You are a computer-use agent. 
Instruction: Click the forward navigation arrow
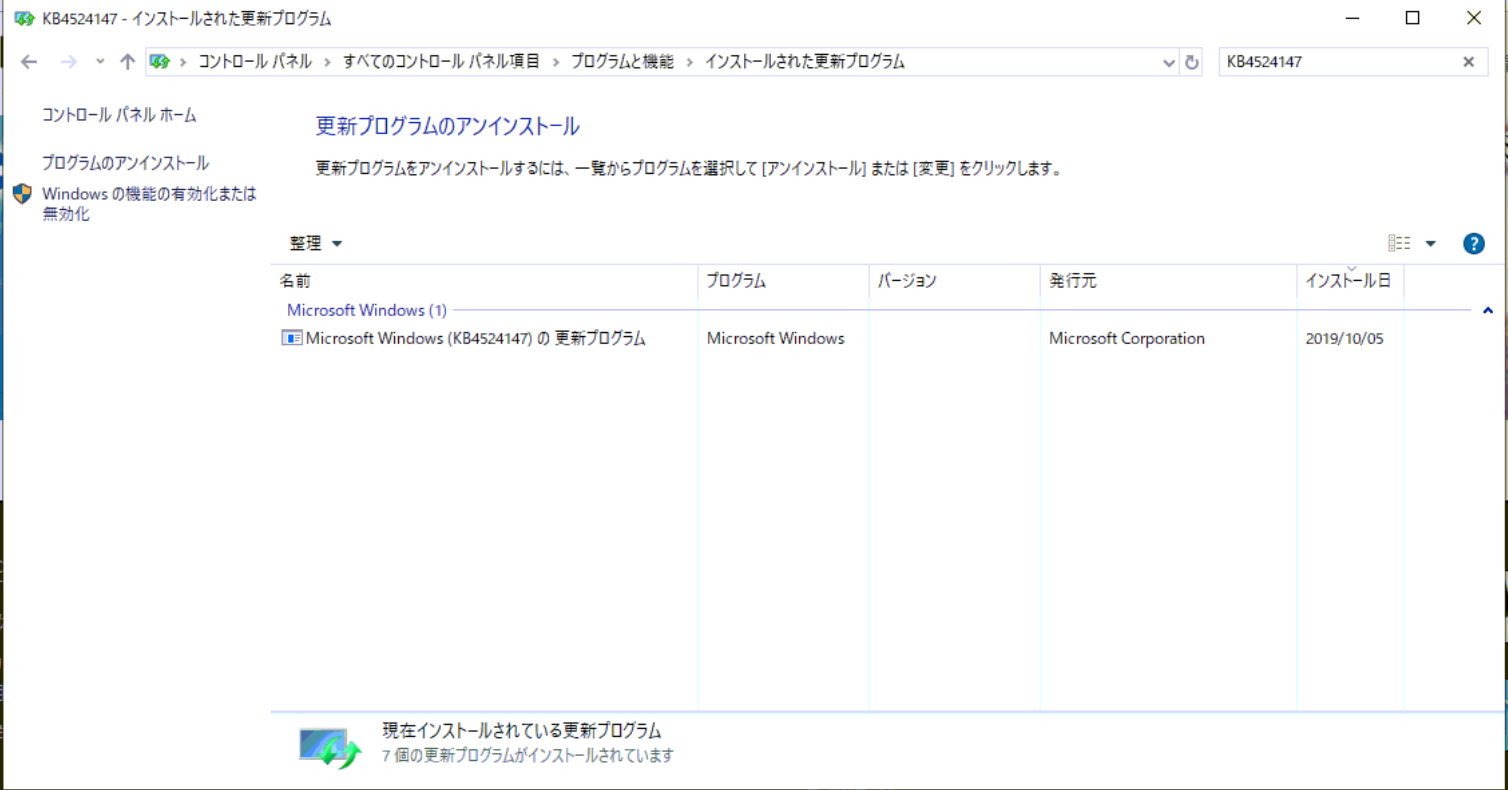tap(68, 62)
